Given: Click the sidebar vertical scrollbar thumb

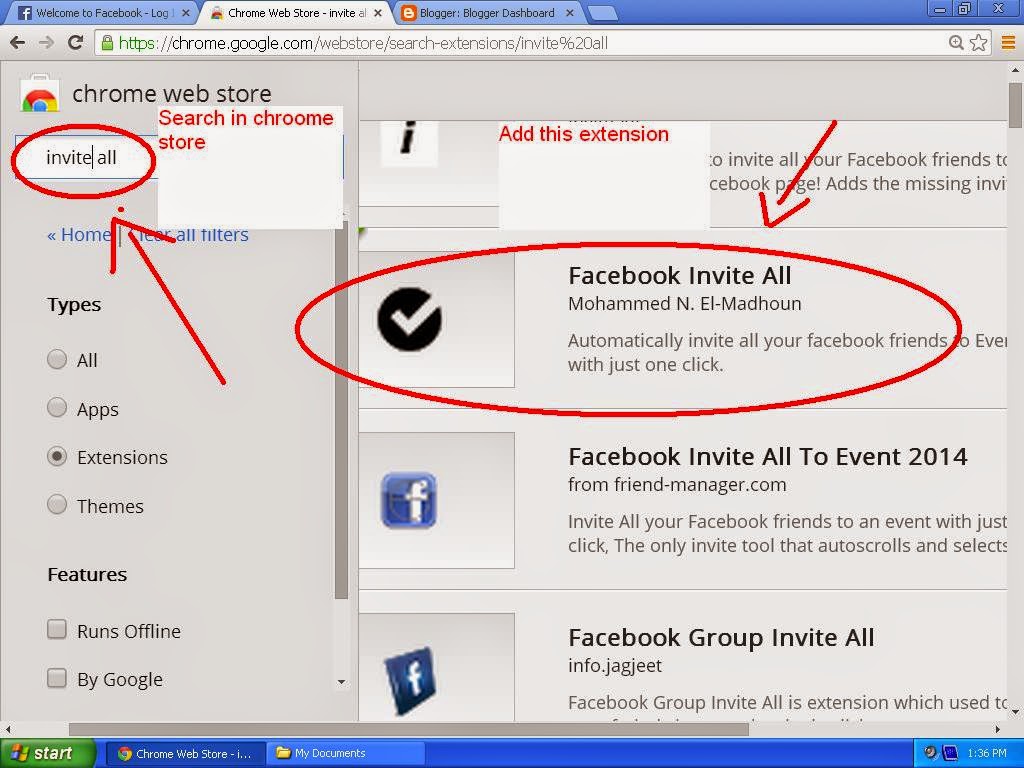Looking at the screenshot, I should click(x=341, y=411).
